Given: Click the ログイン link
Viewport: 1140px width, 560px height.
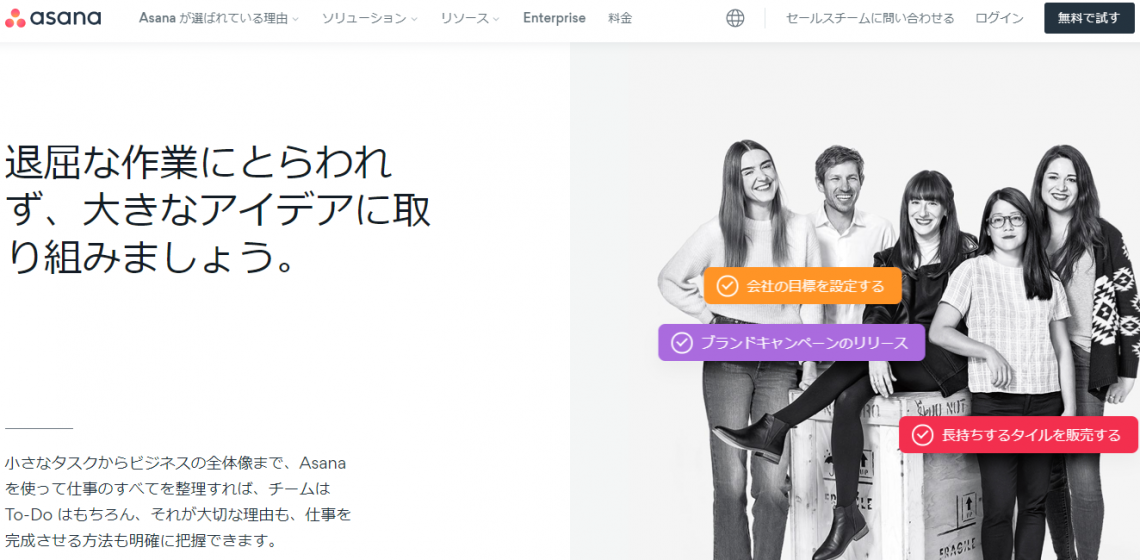Looking at the screenshot, I should [999, 18].
